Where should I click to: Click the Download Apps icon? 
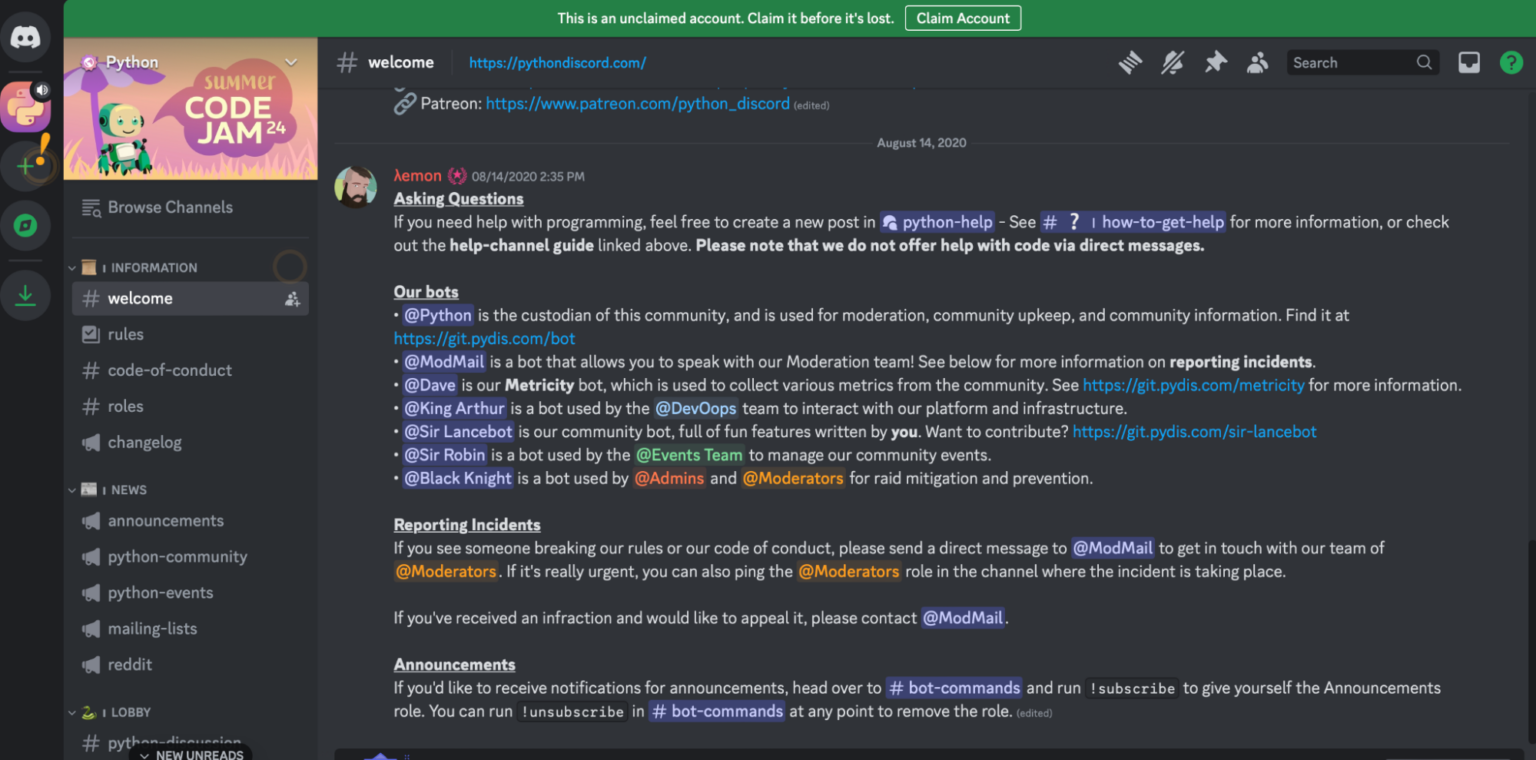pyautogui.click(x=26, y=295)
